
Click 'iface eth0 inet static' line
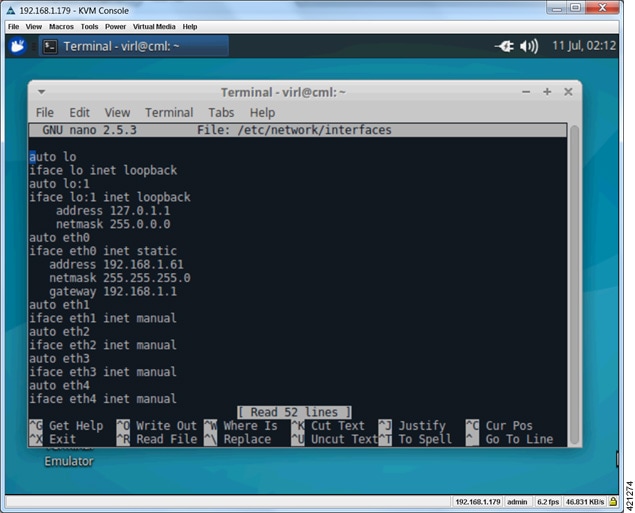pos(103,251)
